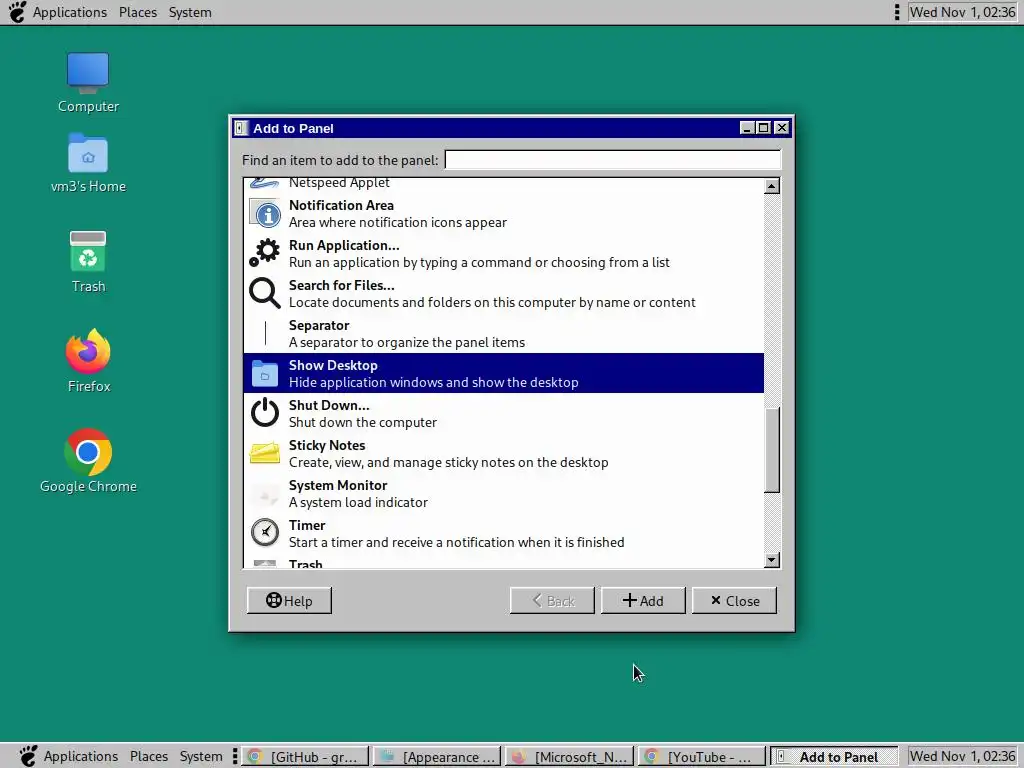
Task: Select the Notification Area list entry
Action: tap(504, 214)
